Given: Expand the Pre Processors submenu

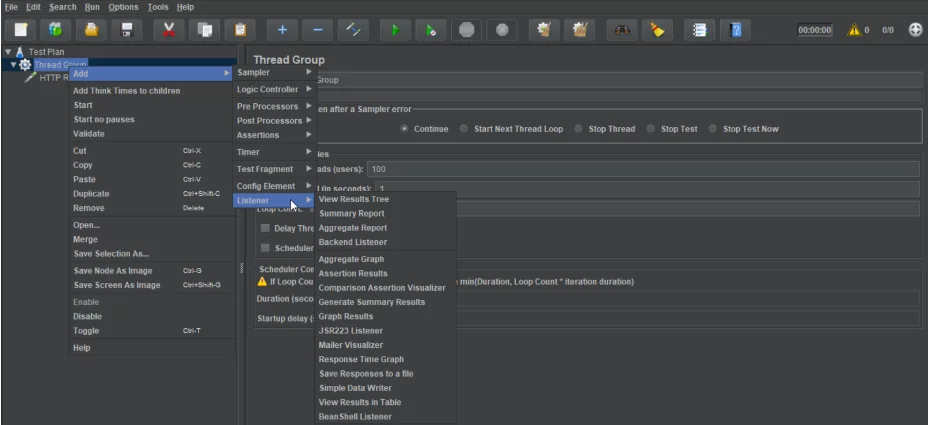Looking at the screenshot, I should pyautogui.click(x=275, y=107).
